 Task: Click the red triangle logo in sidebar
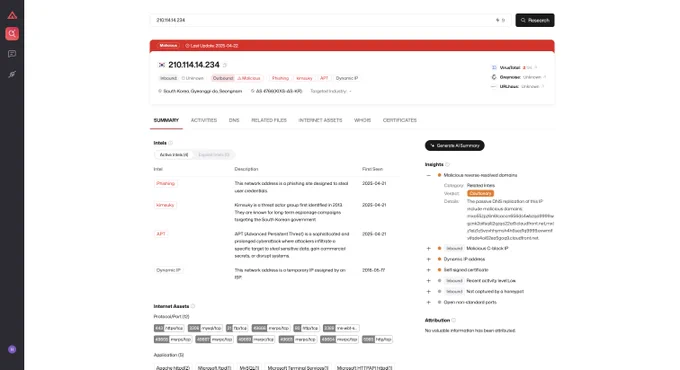tap(12, 16)
